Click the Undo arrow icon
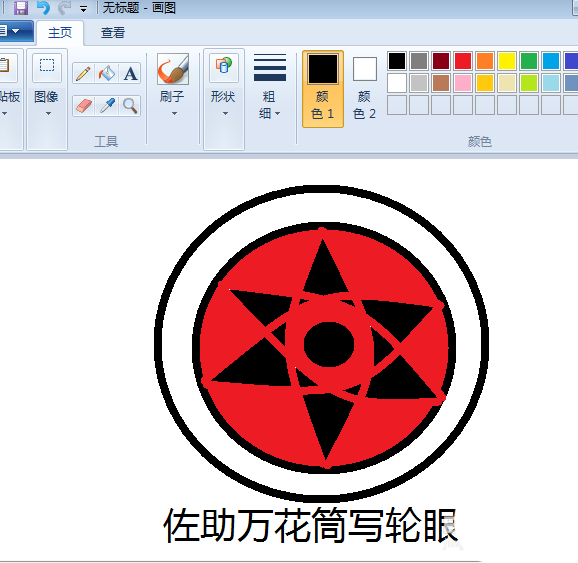 [x=43, y=8]
